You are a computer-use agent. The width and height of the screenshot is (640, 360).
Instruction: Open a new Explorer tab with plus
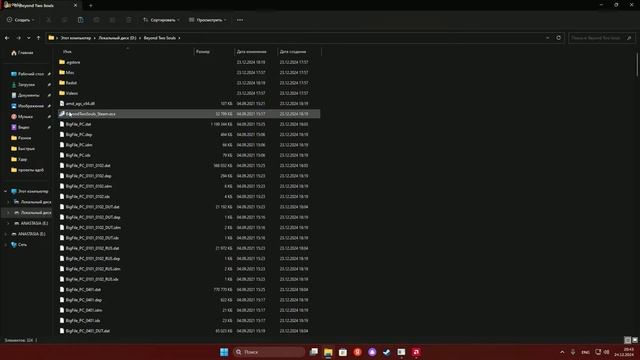[91, 6]
